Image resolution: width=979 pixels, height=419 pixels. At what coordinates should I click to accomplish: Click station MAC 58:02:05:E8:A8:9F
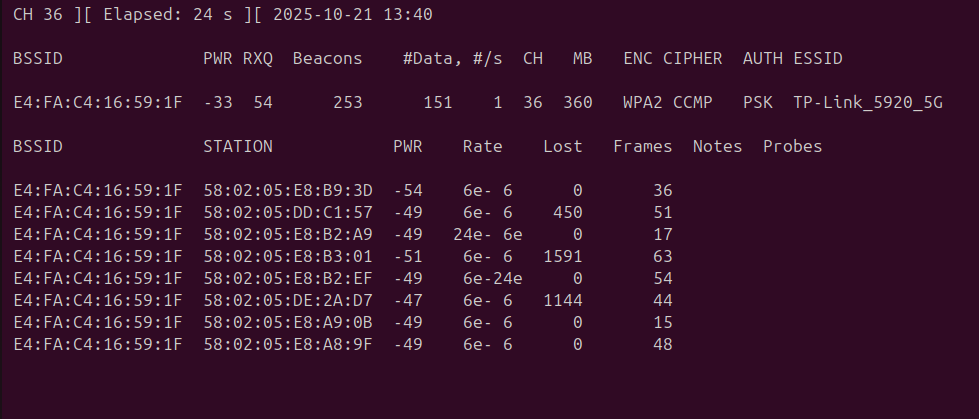288,344
